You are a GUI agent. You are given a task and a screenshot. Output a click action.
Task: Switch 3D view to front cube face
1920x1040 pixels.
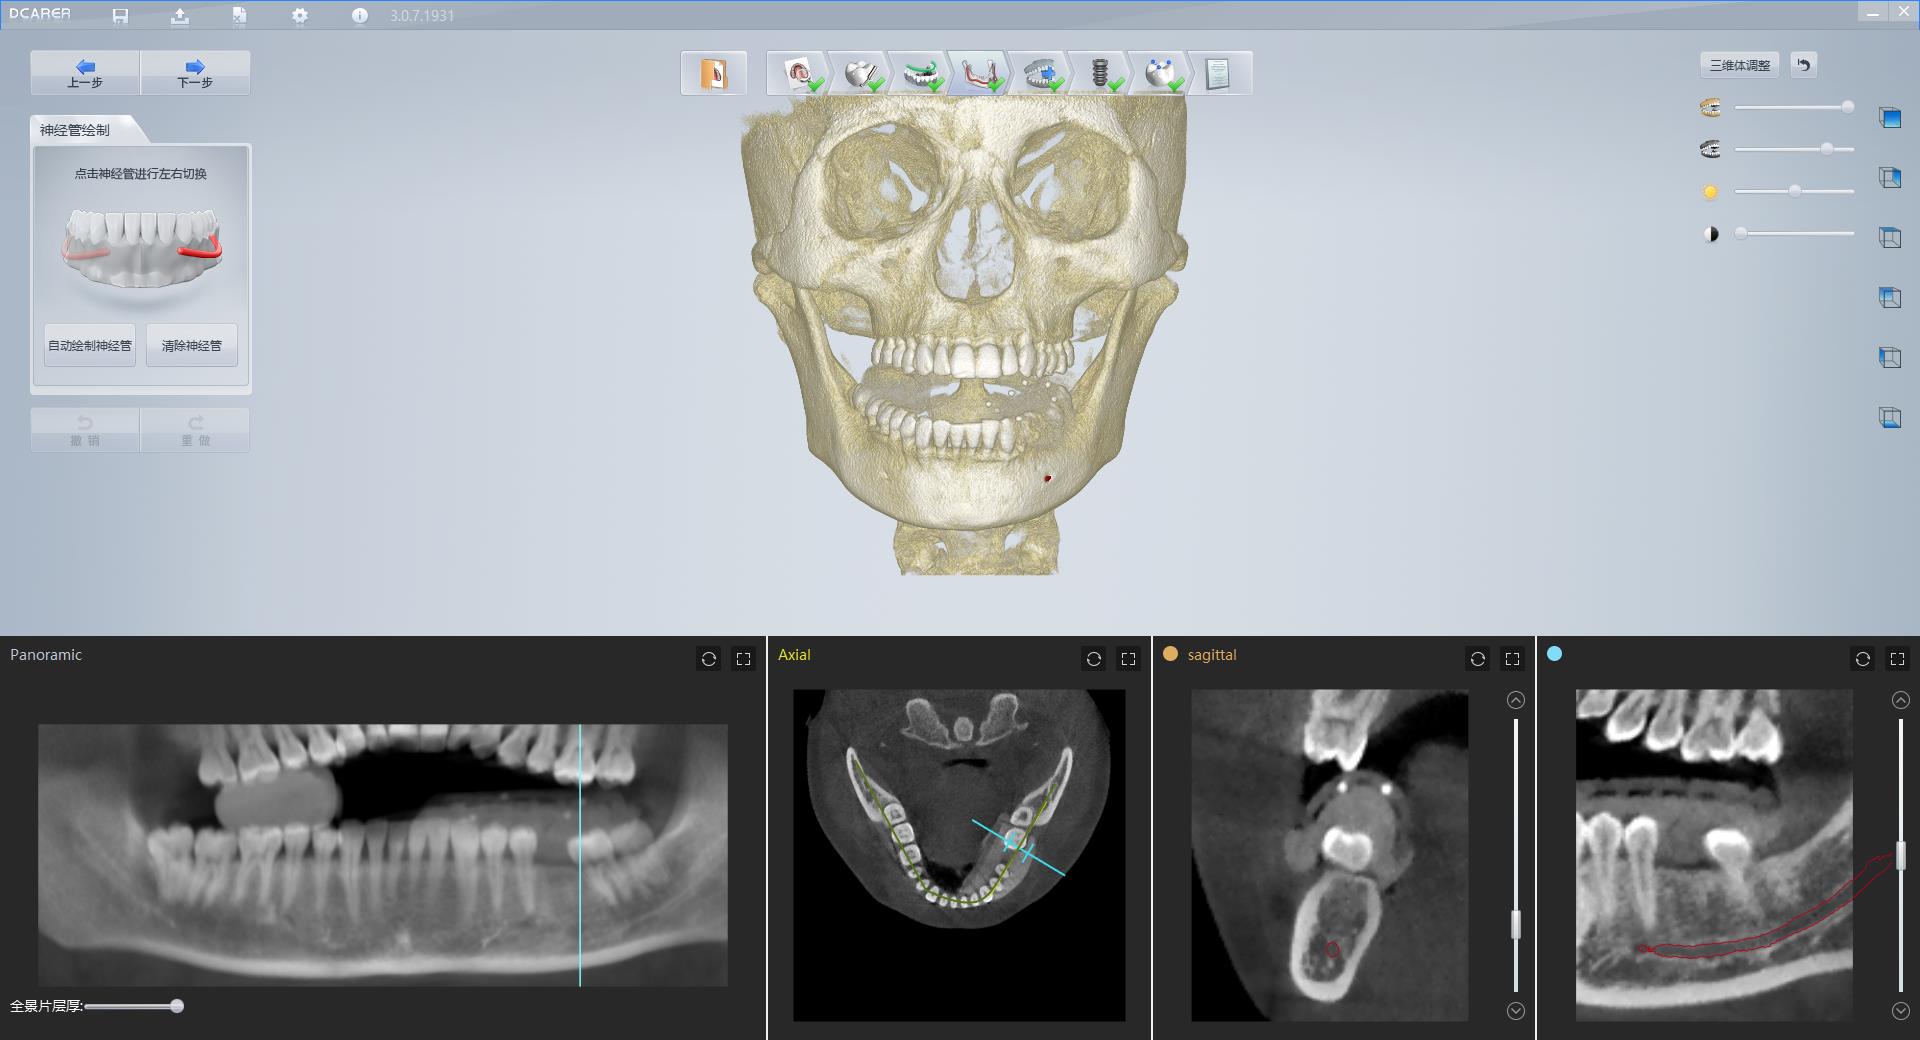tap(1889, 118)
